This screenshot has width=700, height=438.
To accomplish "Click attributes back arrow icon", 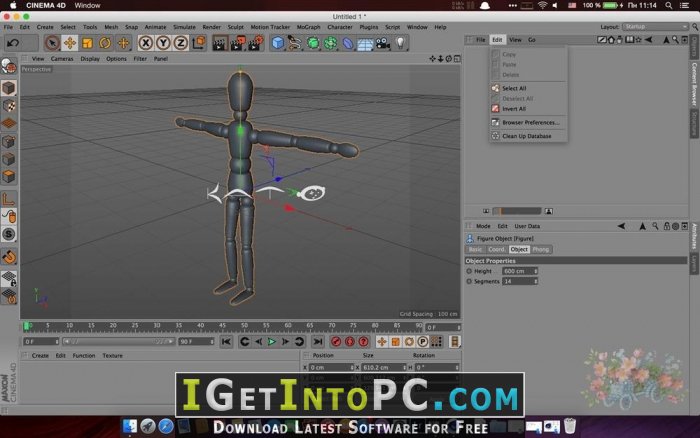I will 621,226.
